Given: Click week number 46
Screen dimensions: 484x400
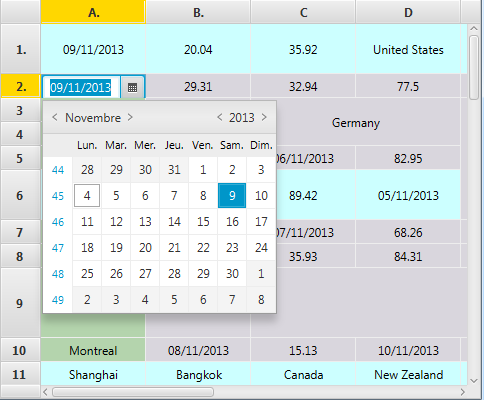Looking at the screenshot, I should point(58,222).
